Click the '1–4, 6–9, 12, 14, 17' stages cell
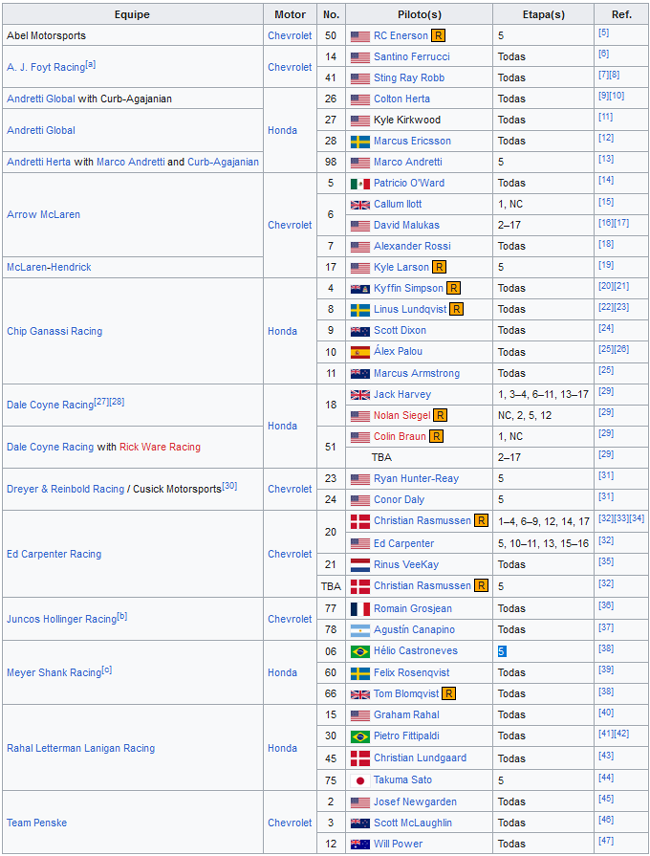 (x=543, y=521)
